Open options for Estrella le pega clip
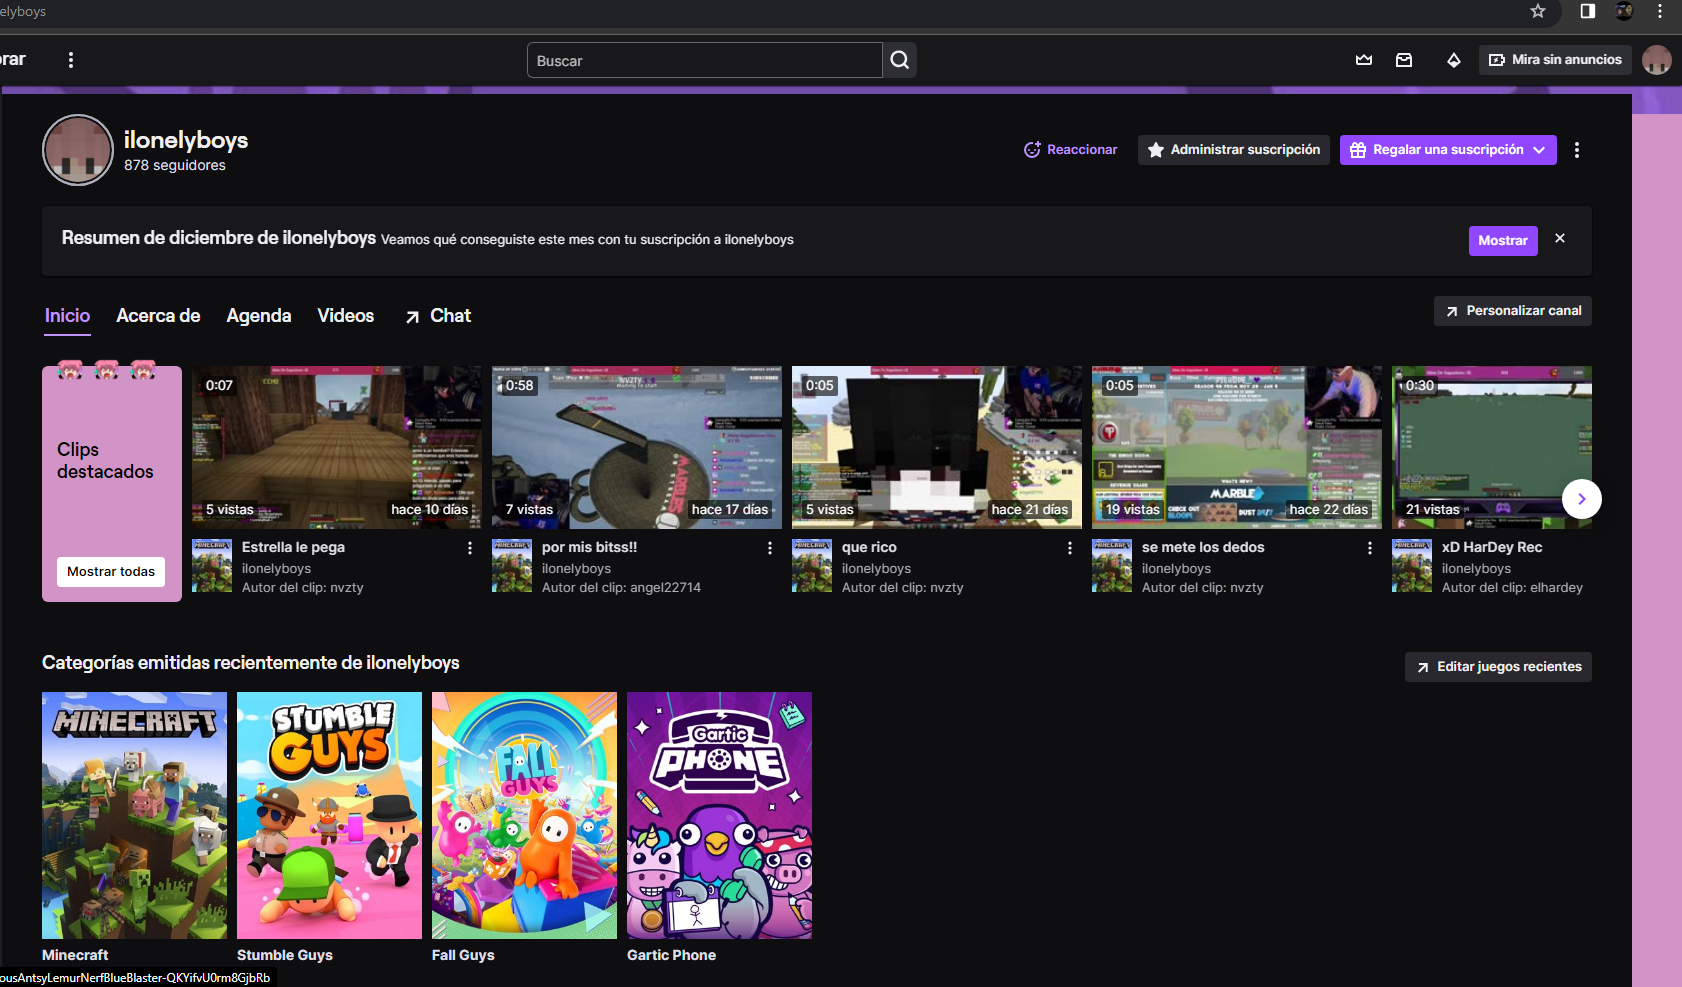 470,548
